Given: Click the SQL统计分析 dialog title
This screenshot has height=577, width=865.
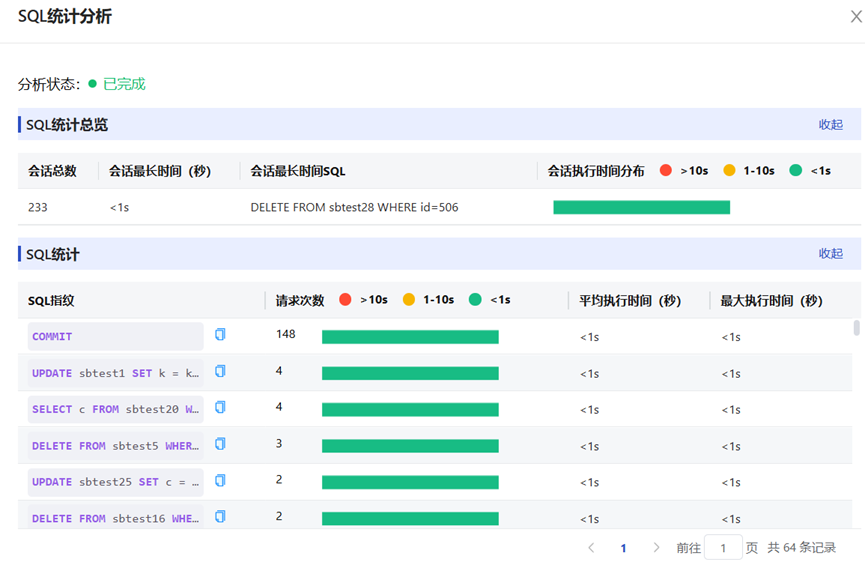Looking at the screenshot, I should [x=65, y=17].
